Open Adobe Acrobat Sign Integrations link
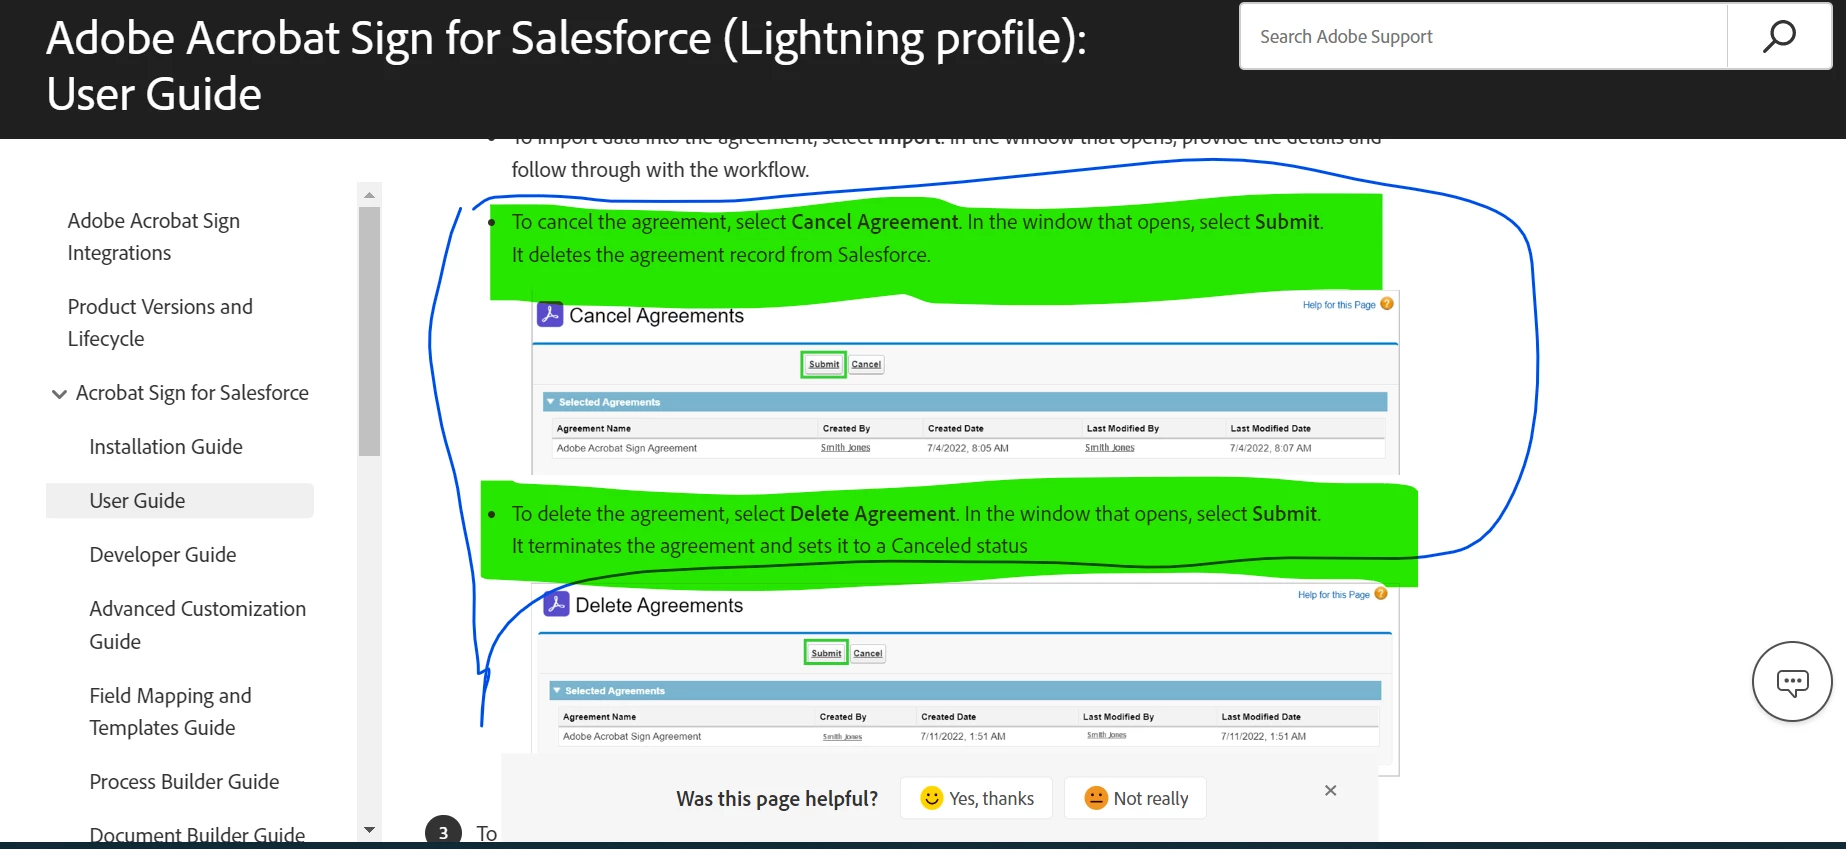Viewport: 1846px width, 849px height. 154,237
